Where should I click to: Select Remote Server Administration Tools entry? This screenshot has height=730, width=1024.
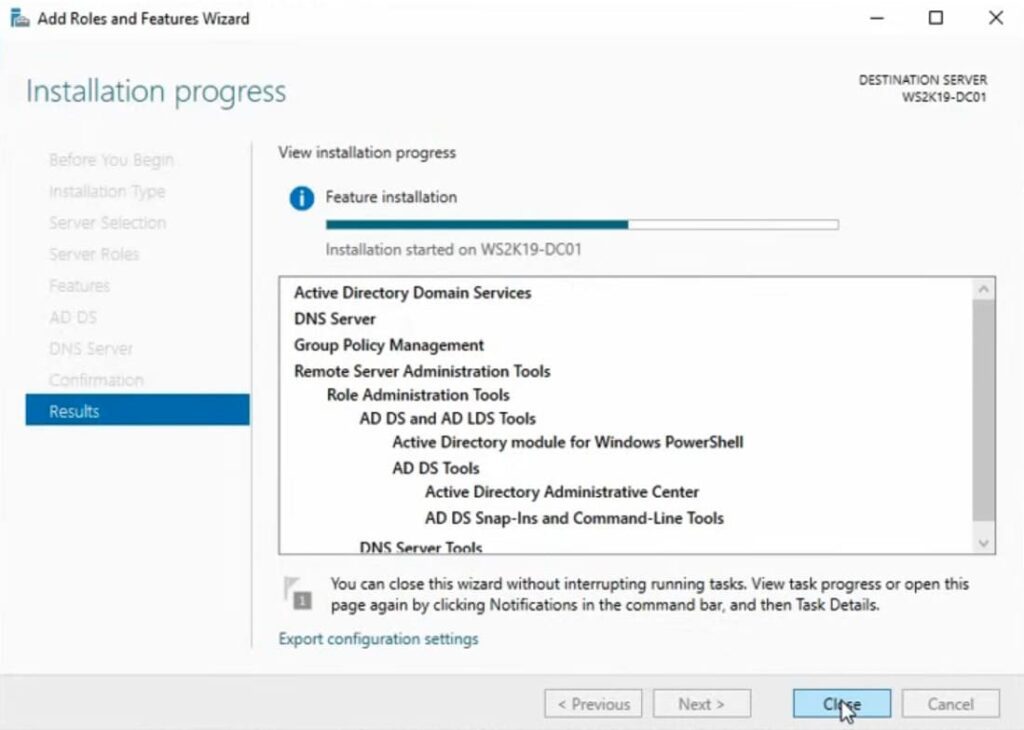tap(422, 371)
